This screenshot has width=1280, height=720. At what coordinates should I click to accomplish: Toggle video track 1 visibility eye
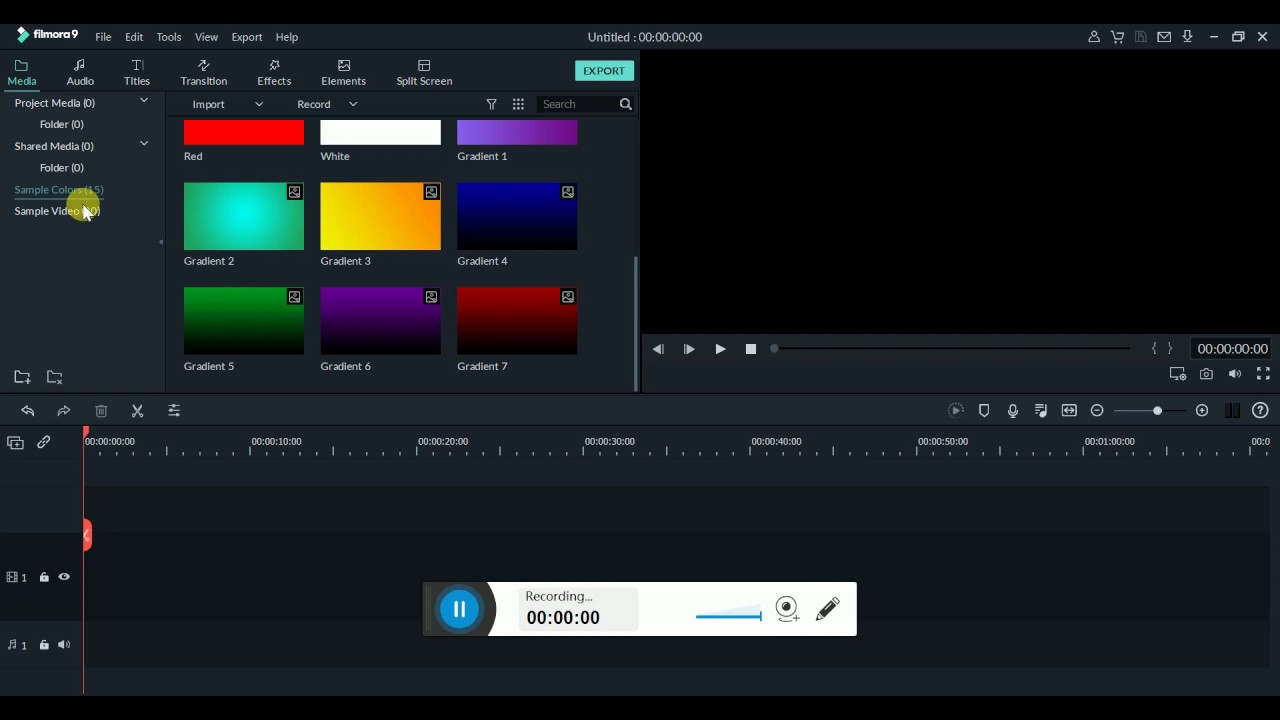click(x=64, y=577)
